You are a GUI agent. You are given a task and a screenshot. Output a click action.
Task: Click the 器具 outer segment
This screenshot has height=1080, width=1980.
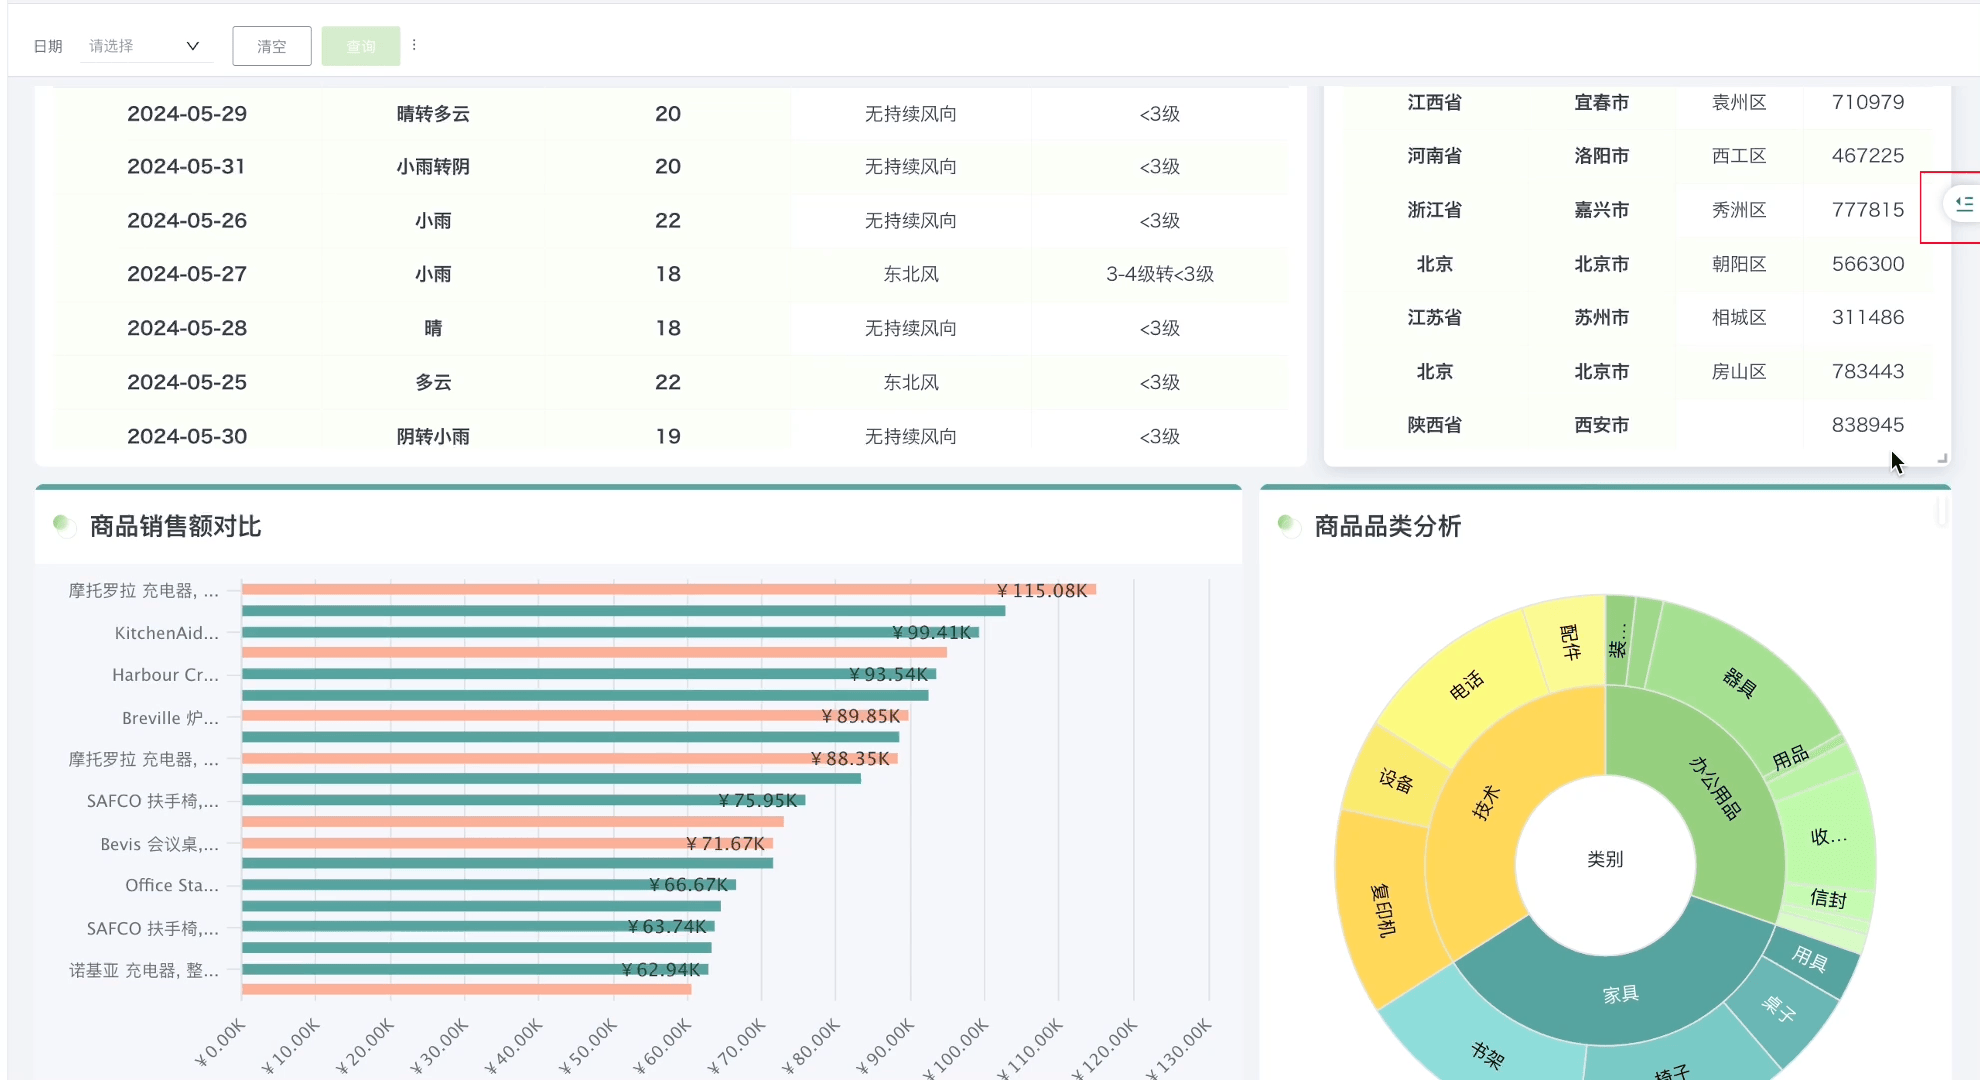1740,683
